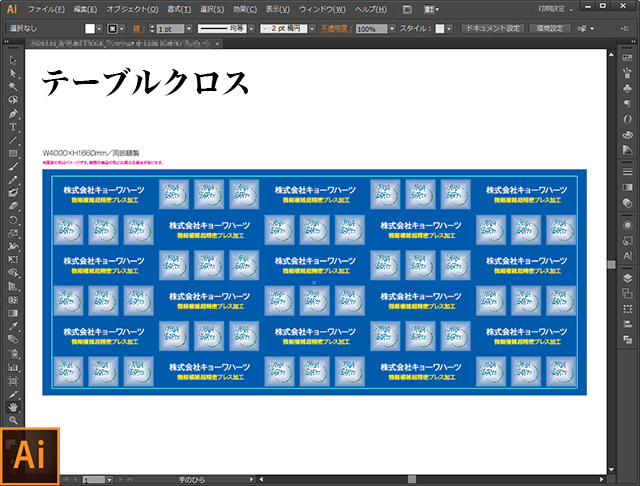Select the Scale tool
The width and height of the screenshot is (640, 486).
coord(13,233)
